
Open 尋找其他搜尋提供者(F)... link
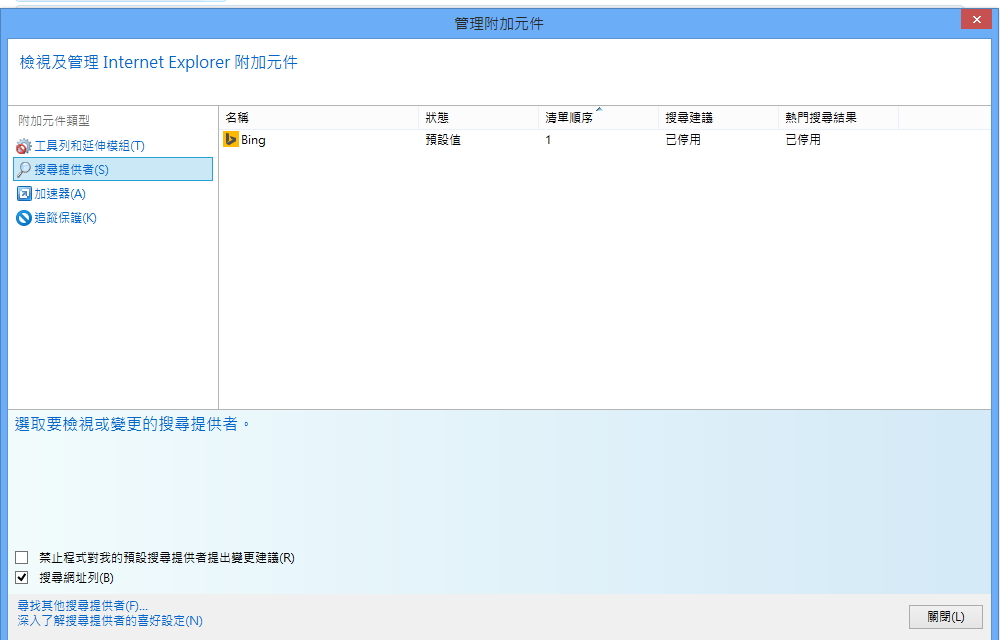pos(82,606)
